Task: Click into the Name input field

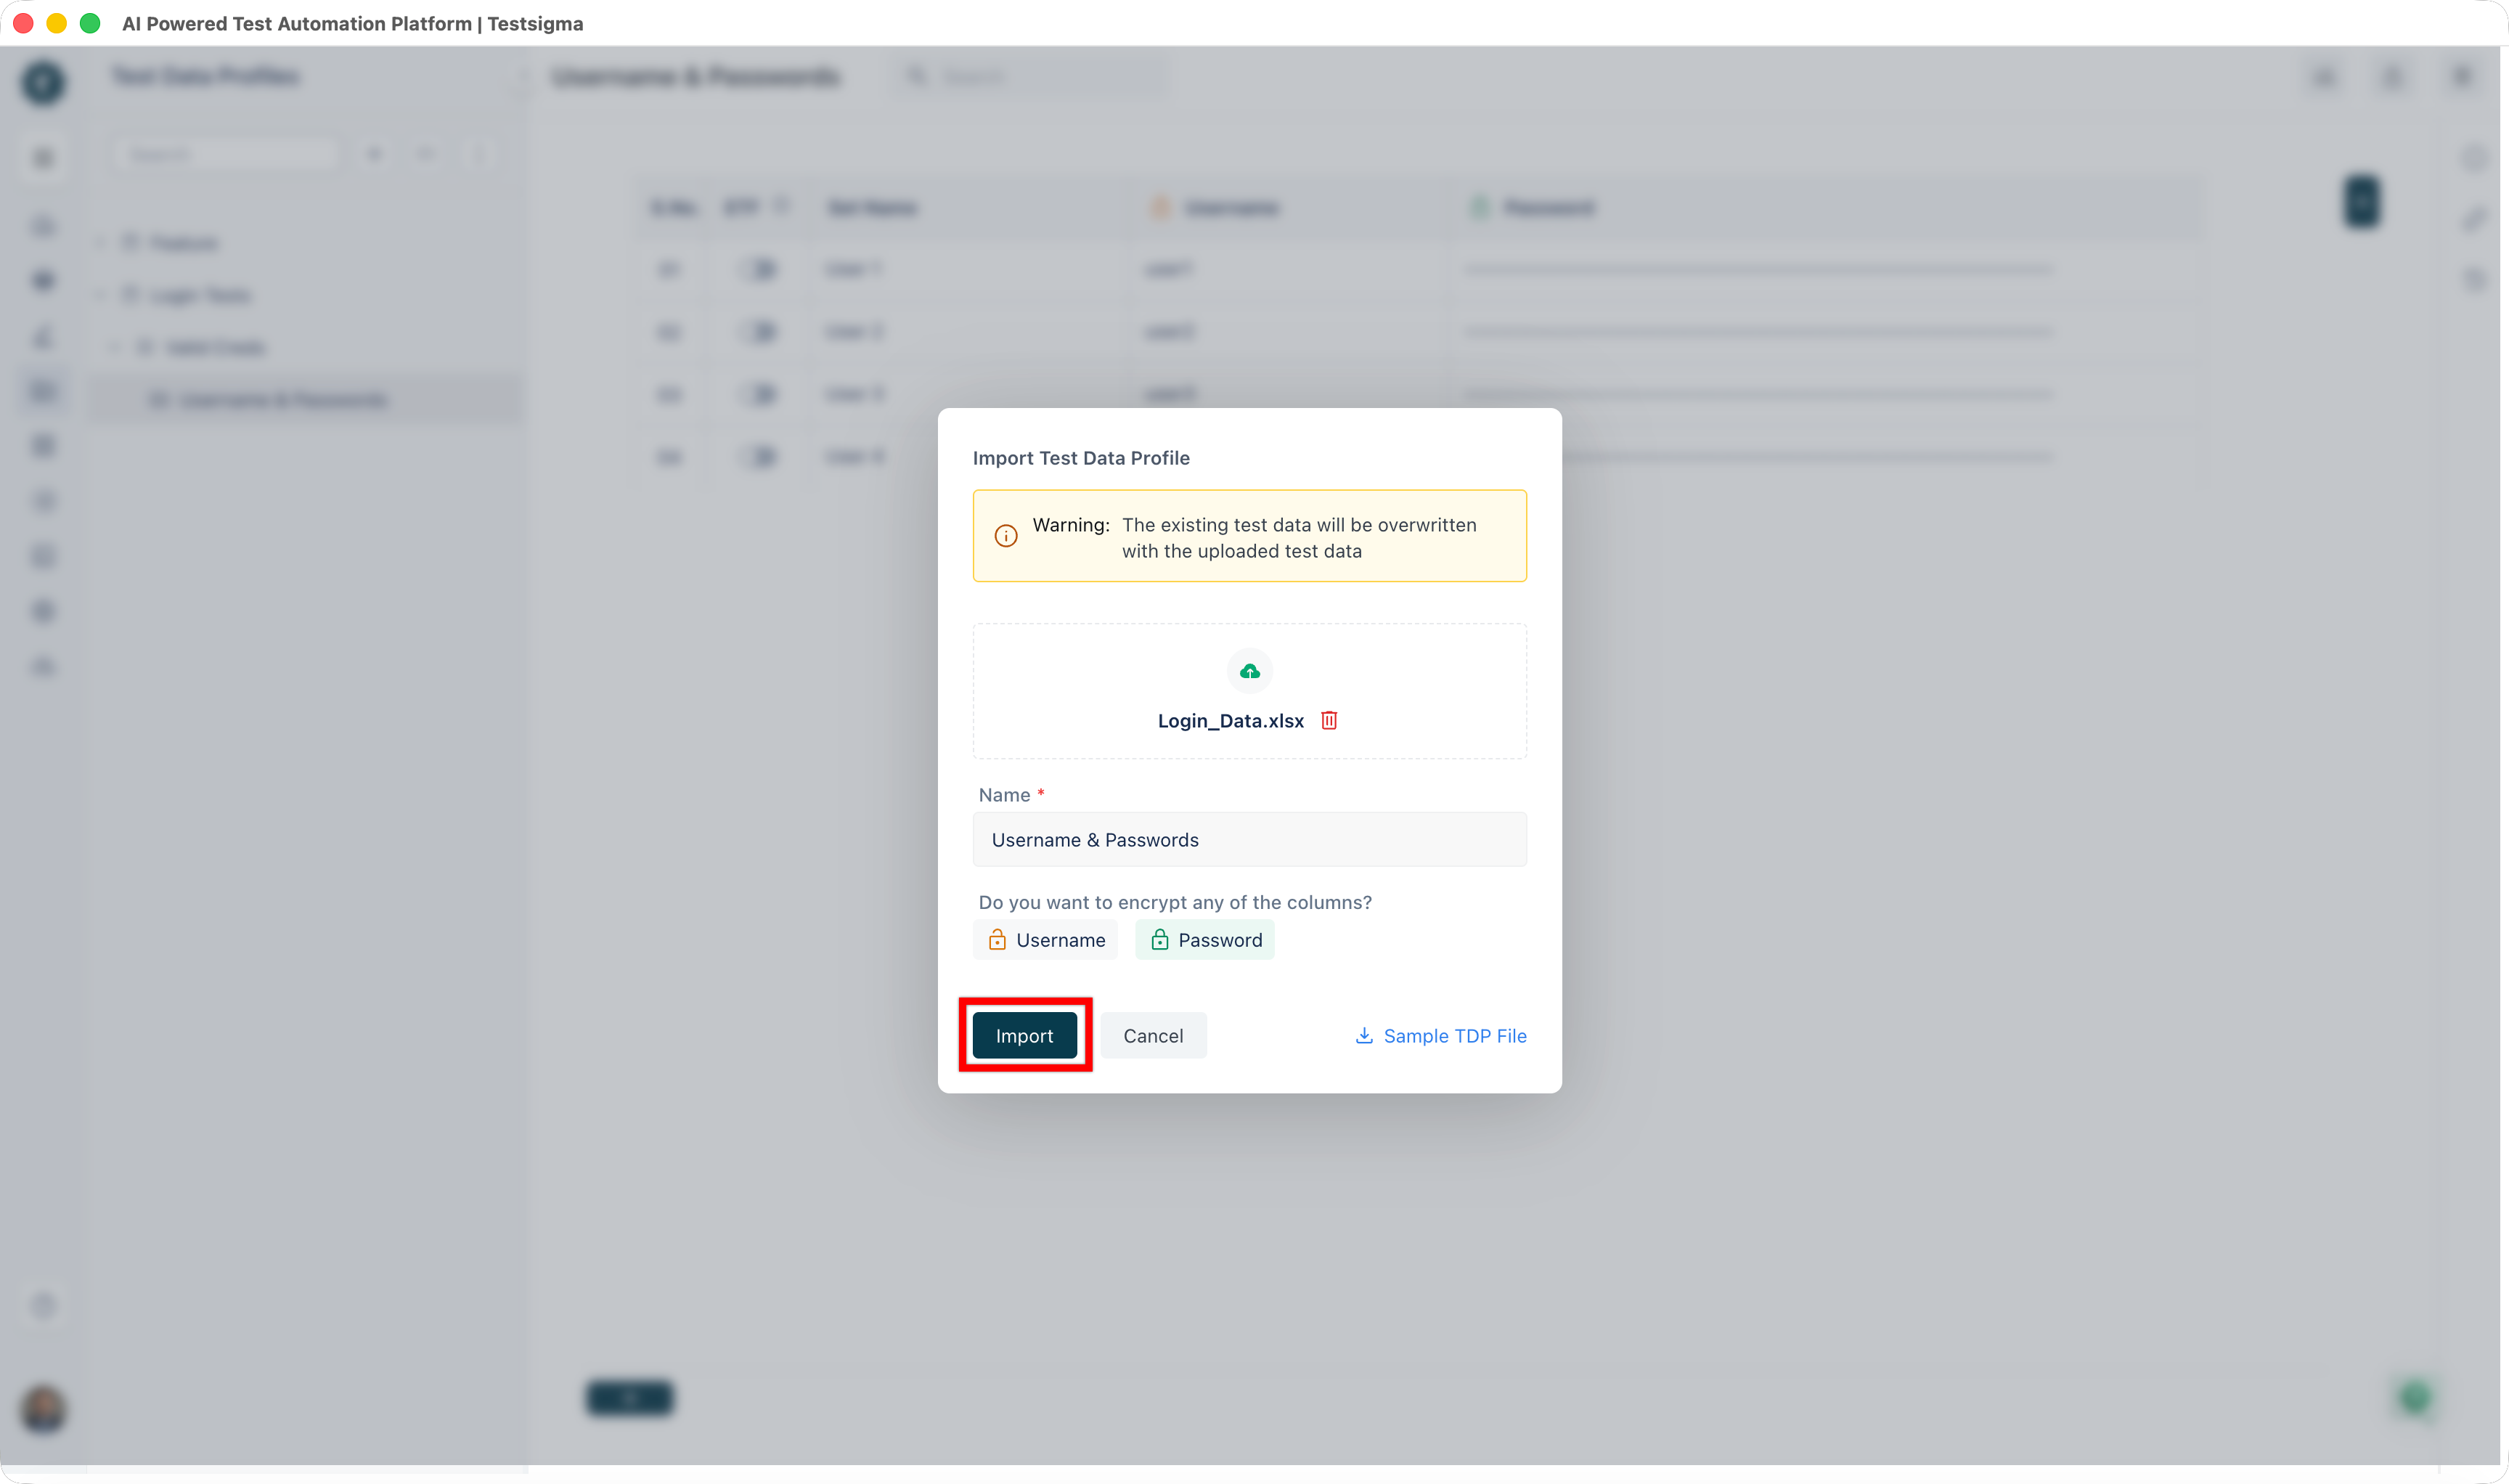Action: [1249, 840]
